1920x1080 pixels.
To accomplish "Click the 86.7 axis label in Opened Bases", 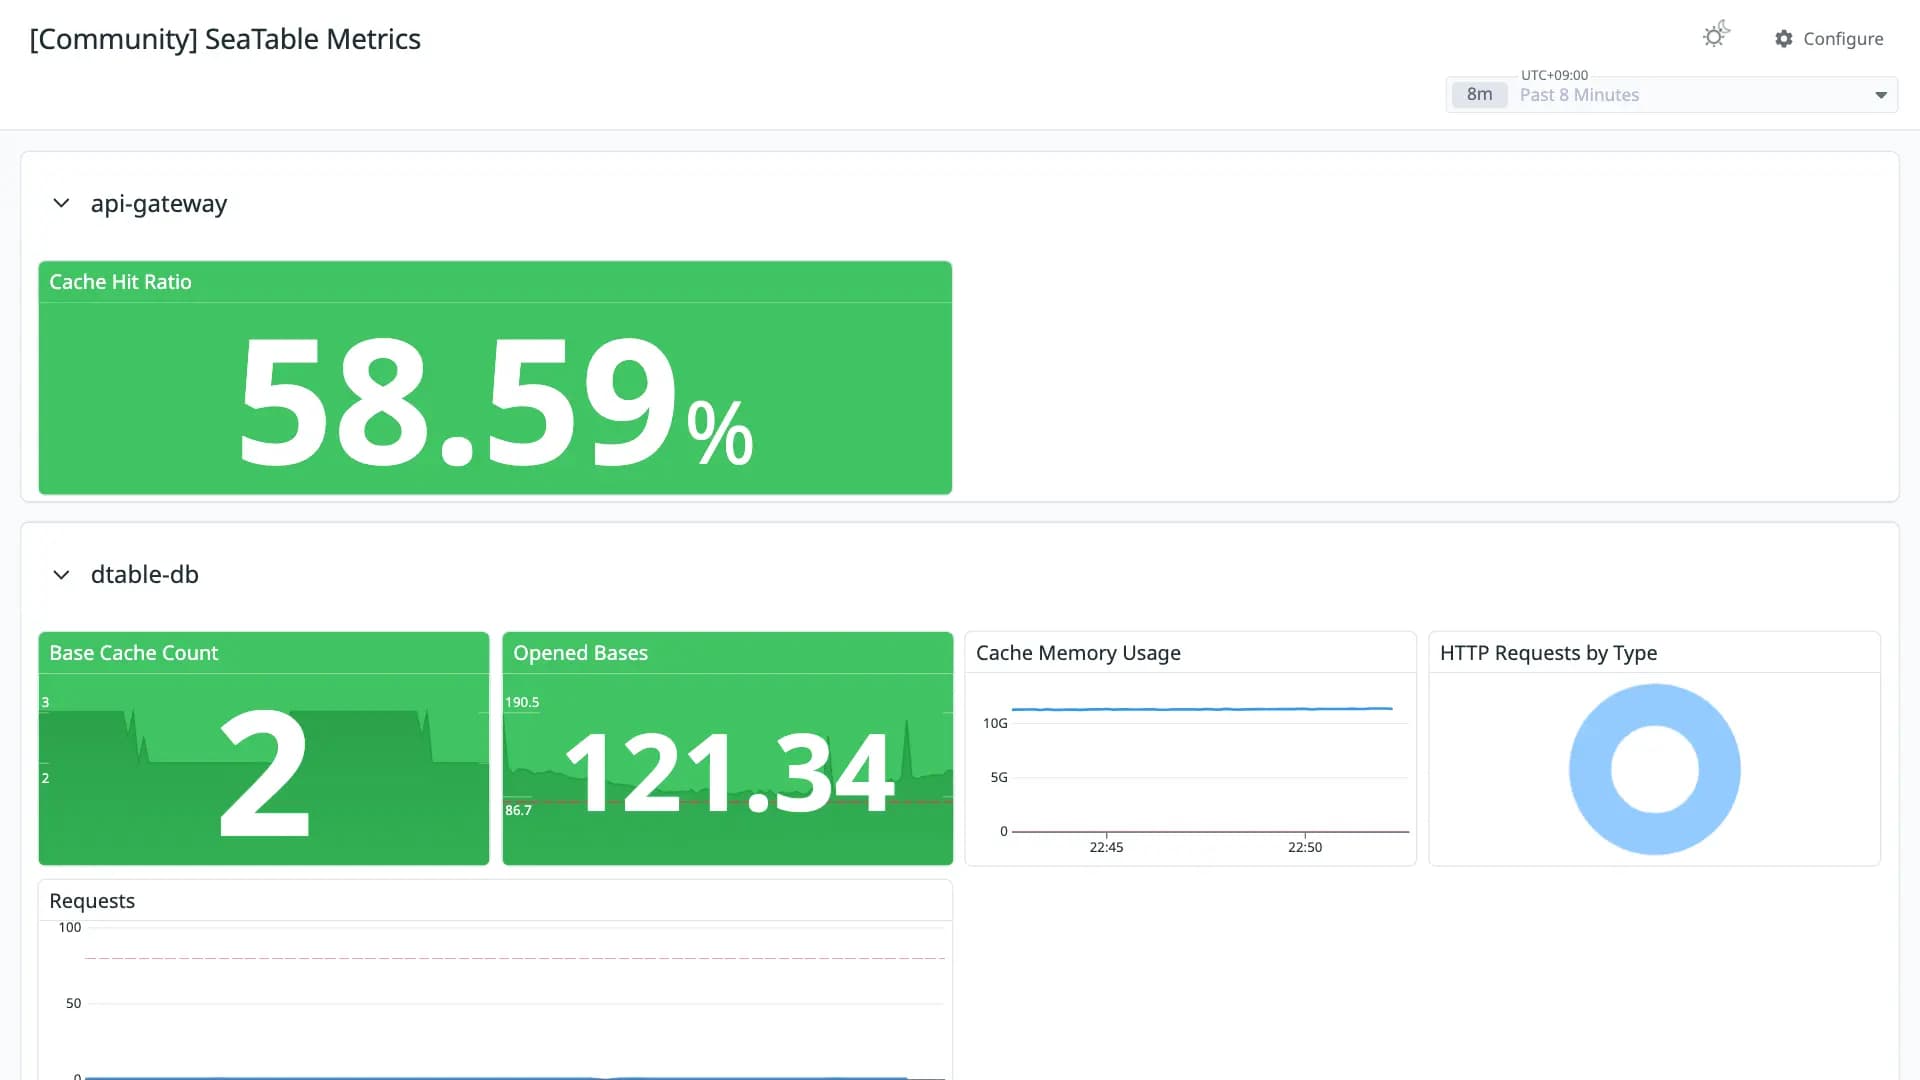I will (x=518, y=810).
